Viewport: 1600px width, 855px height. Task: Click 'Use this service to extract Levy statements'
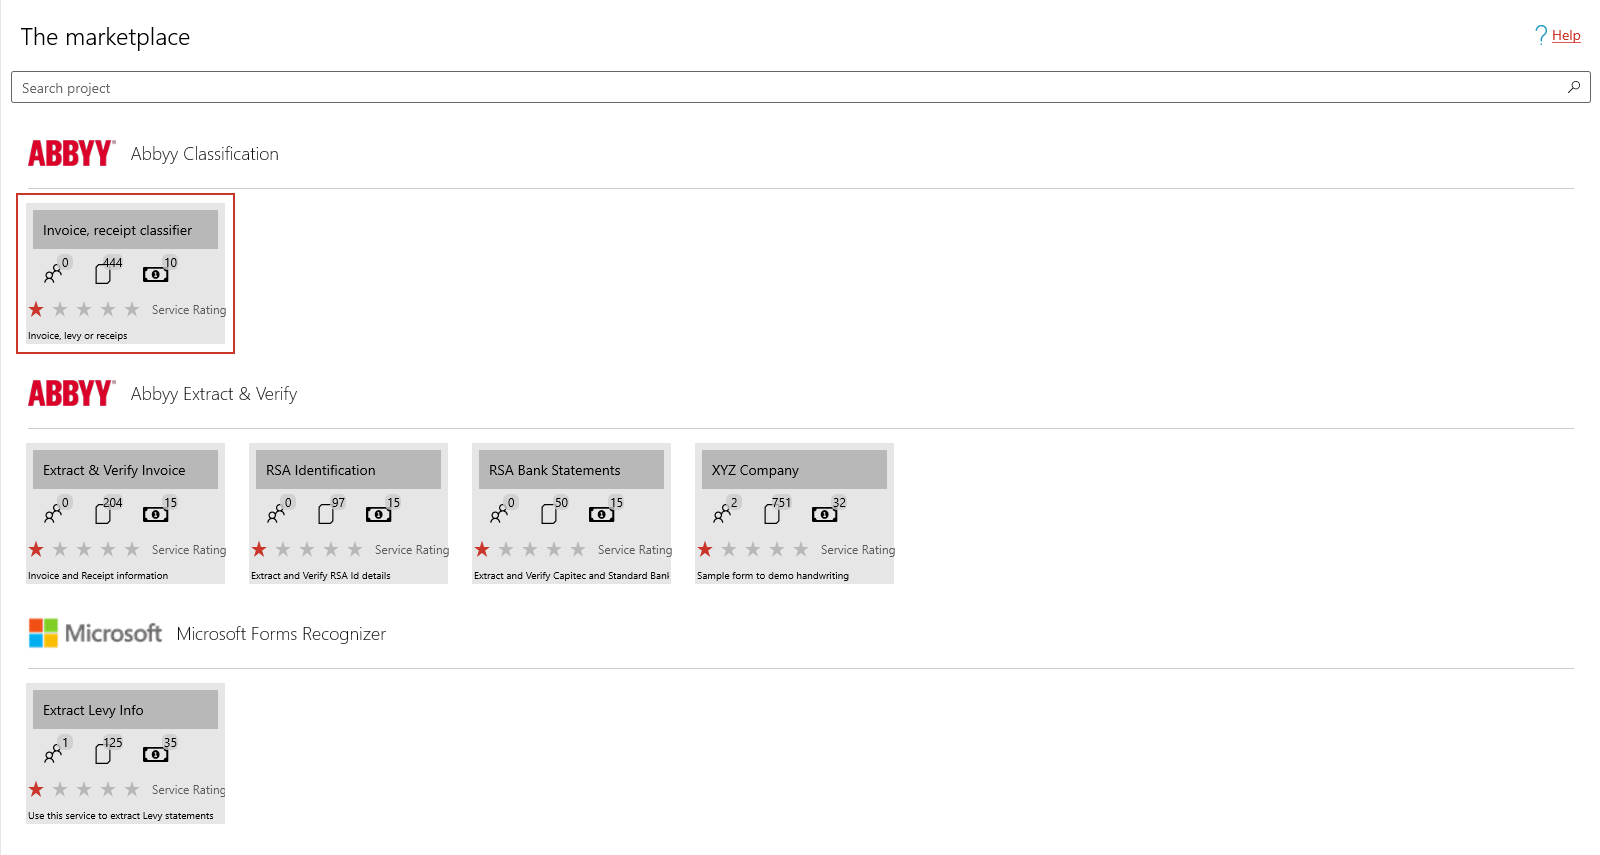pyautogui.click(x=121, y=816)
